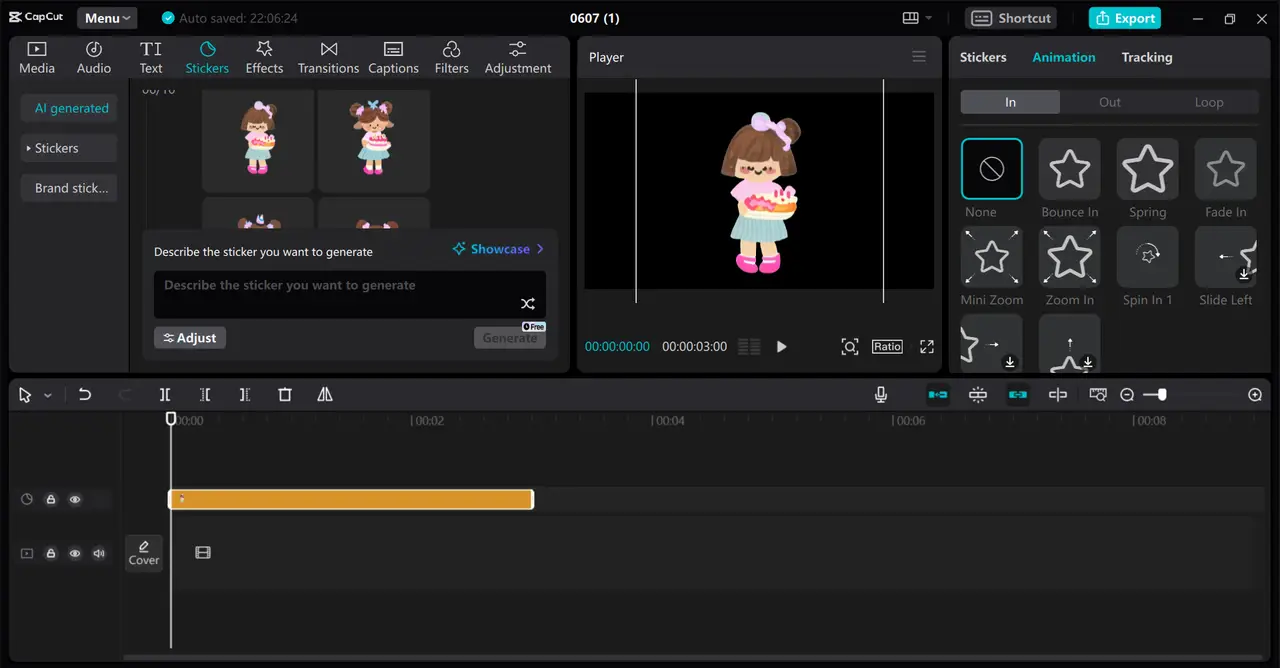This screenshot has height=668, width=1280.
Task: Open the Transitions panel
Action: (x=328, y=56)
